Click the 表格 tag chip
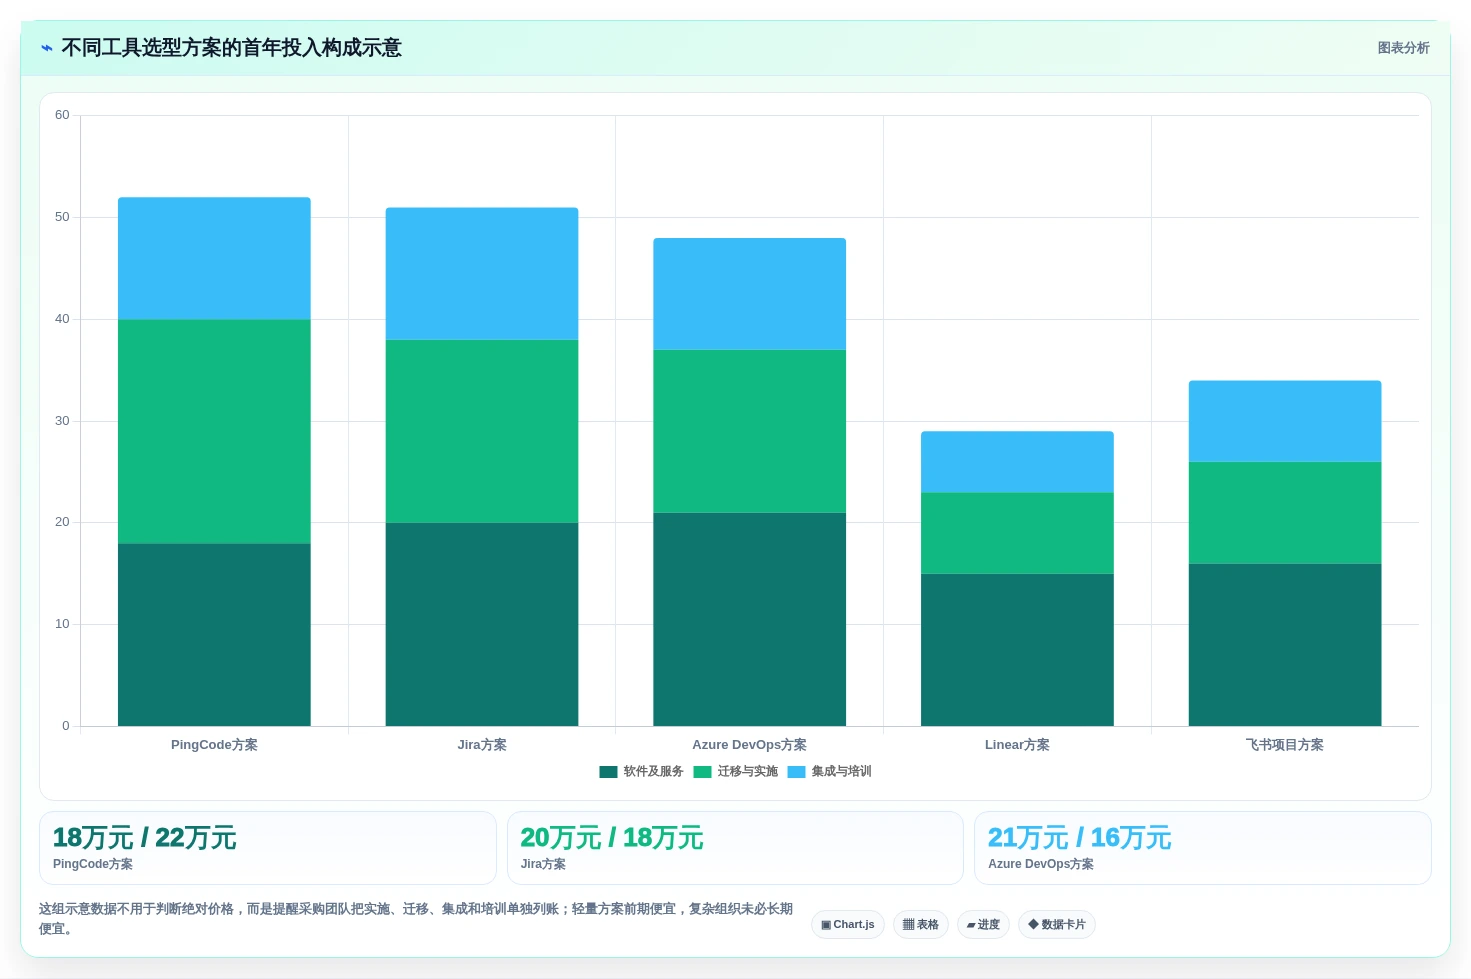The width and height of the screenshot is (1471, 979). (921, 925)
